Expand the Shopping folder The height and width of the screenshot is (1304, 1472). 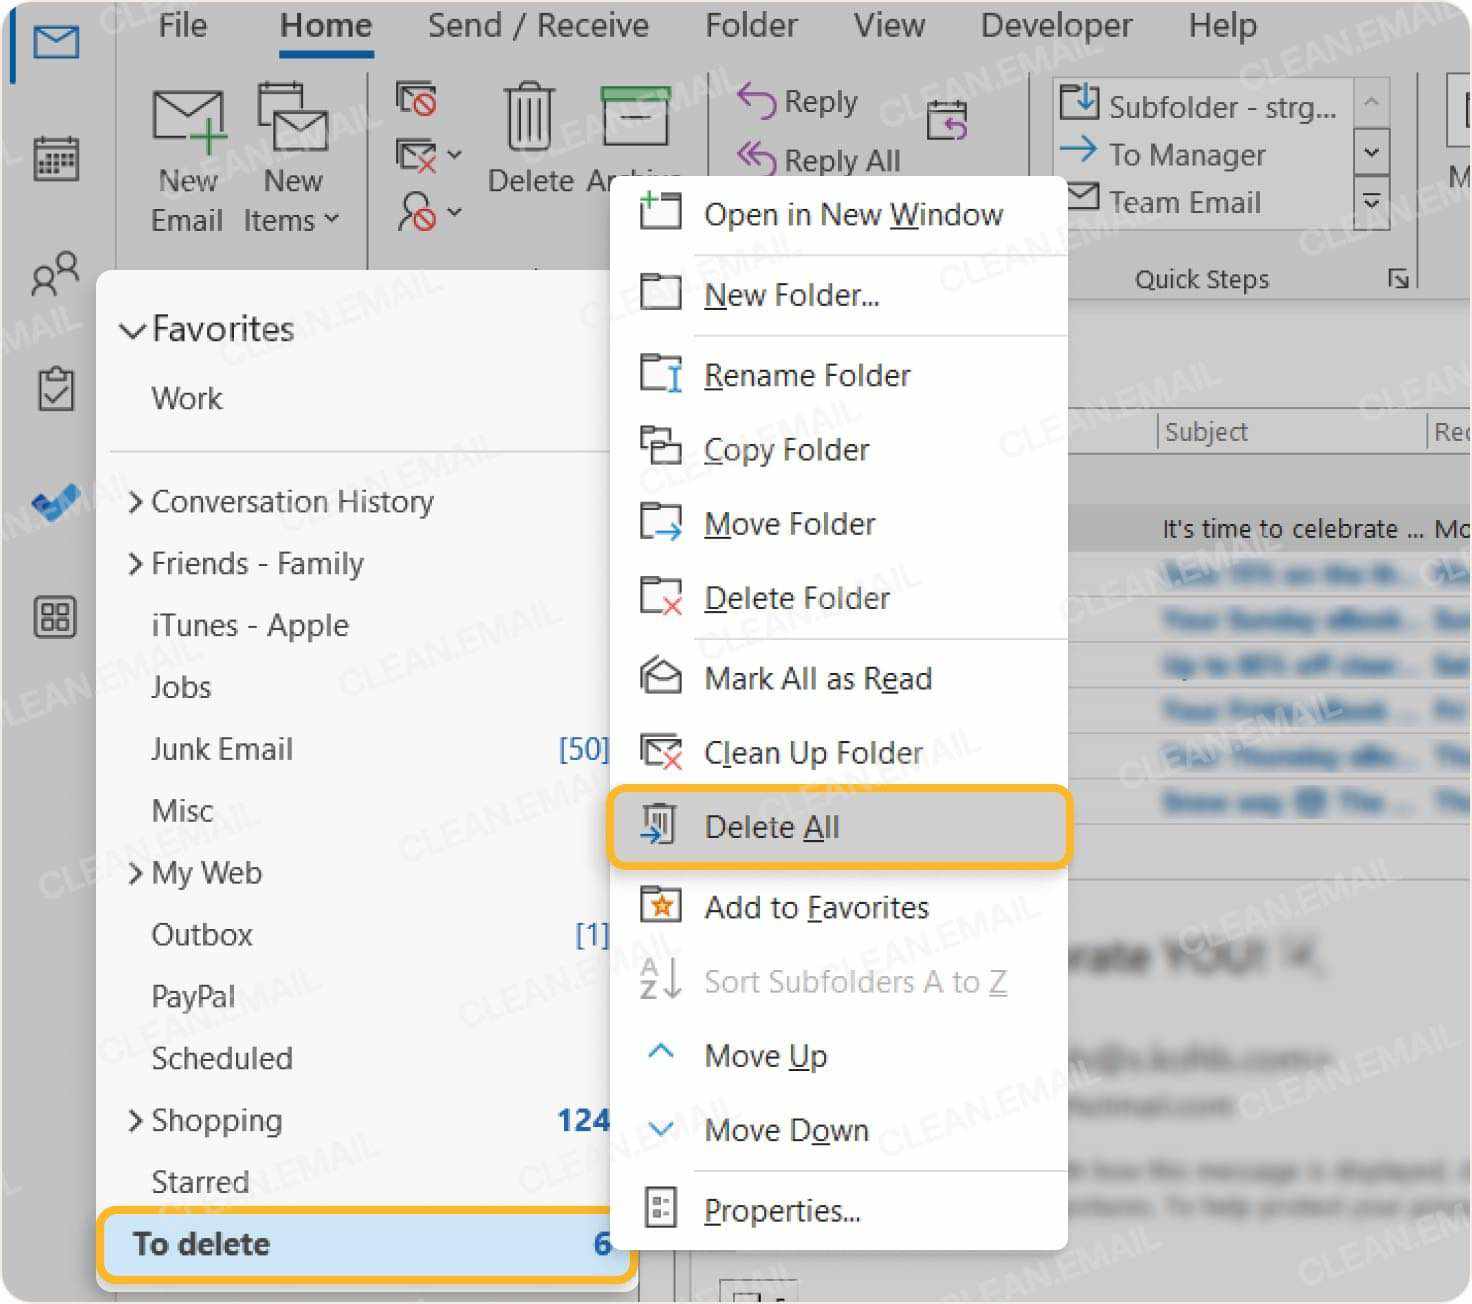click(x=135, y=1121)
